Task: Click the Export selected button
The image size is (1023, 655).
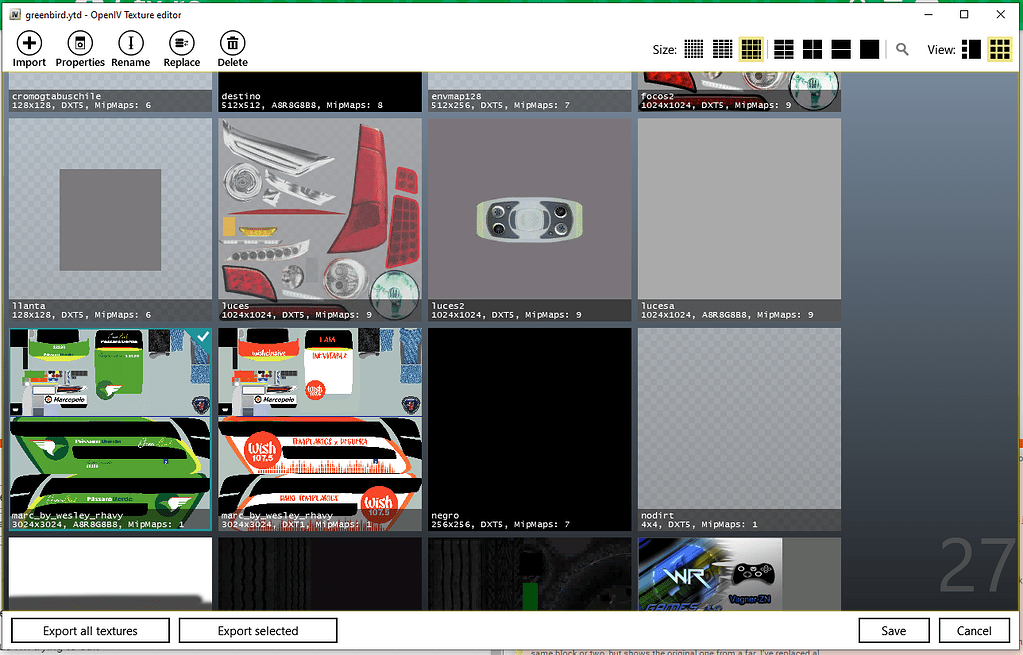Action: click(257, 630)
